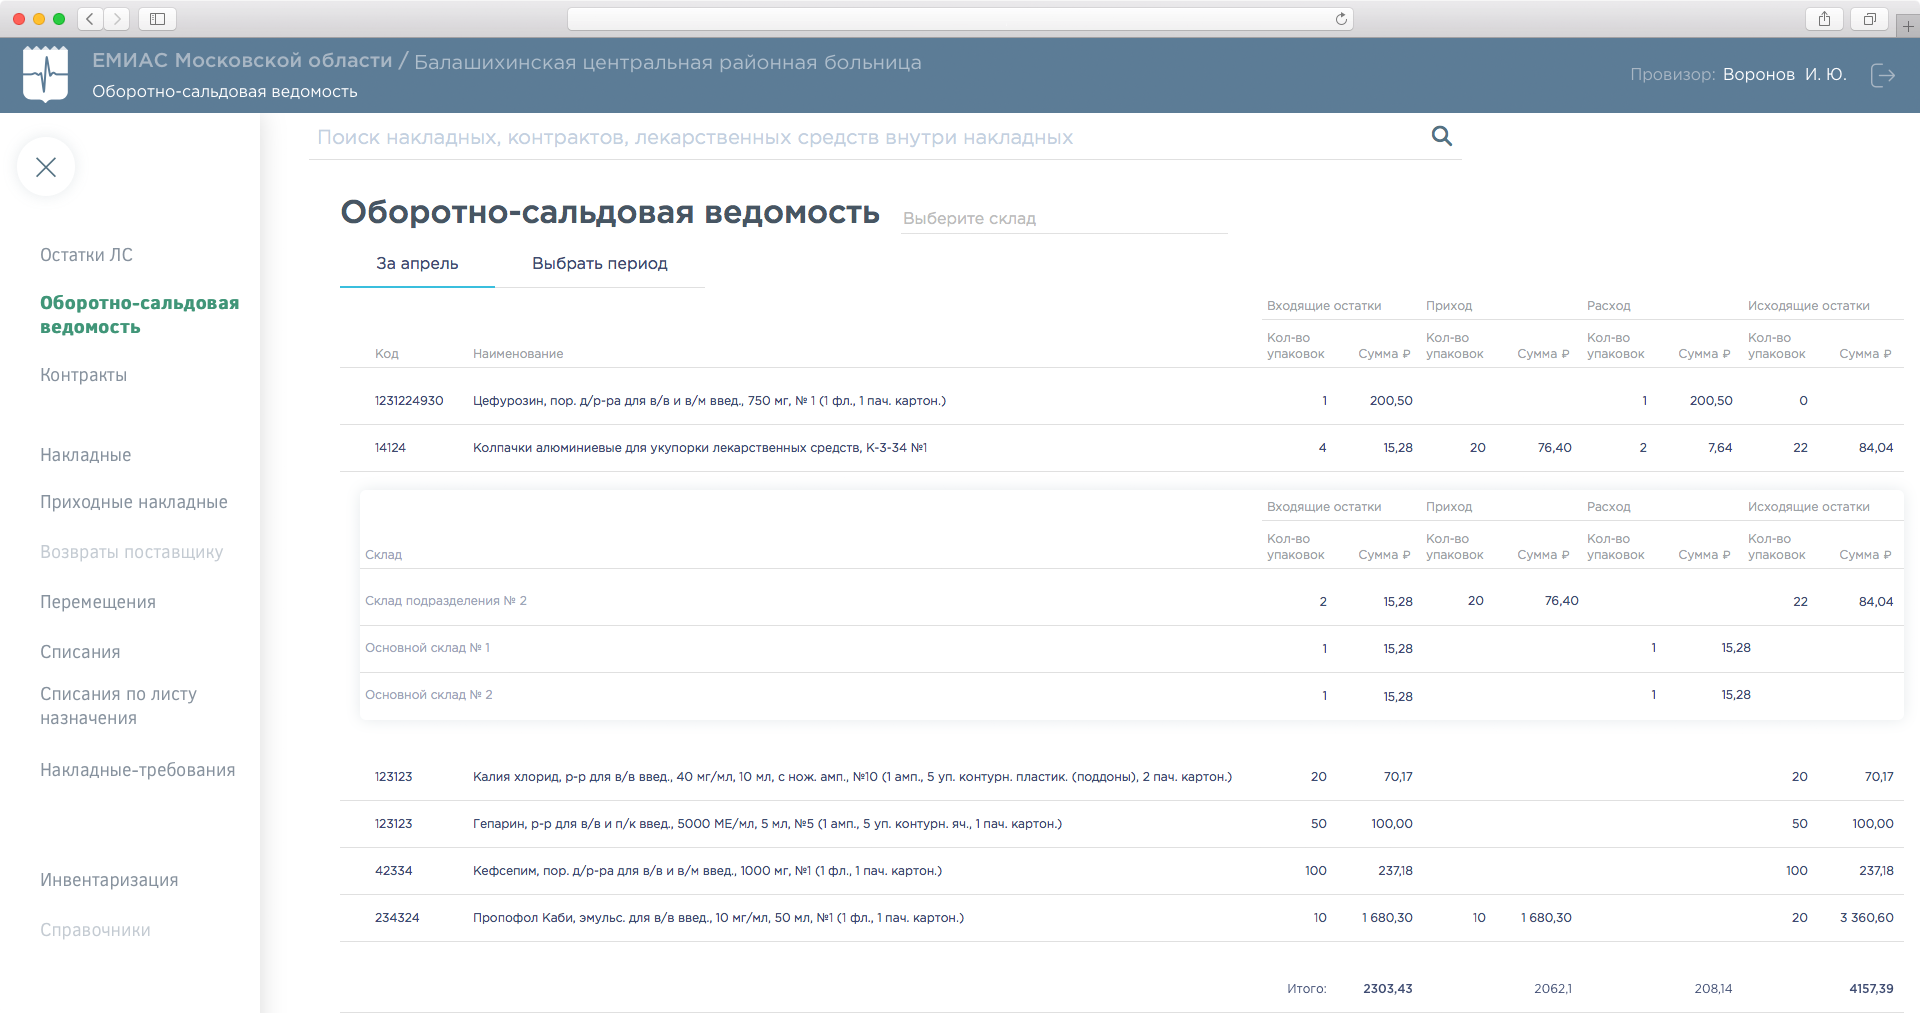Select the За апрель tab
The image size is (1920, 1013).
click(416, 263)
